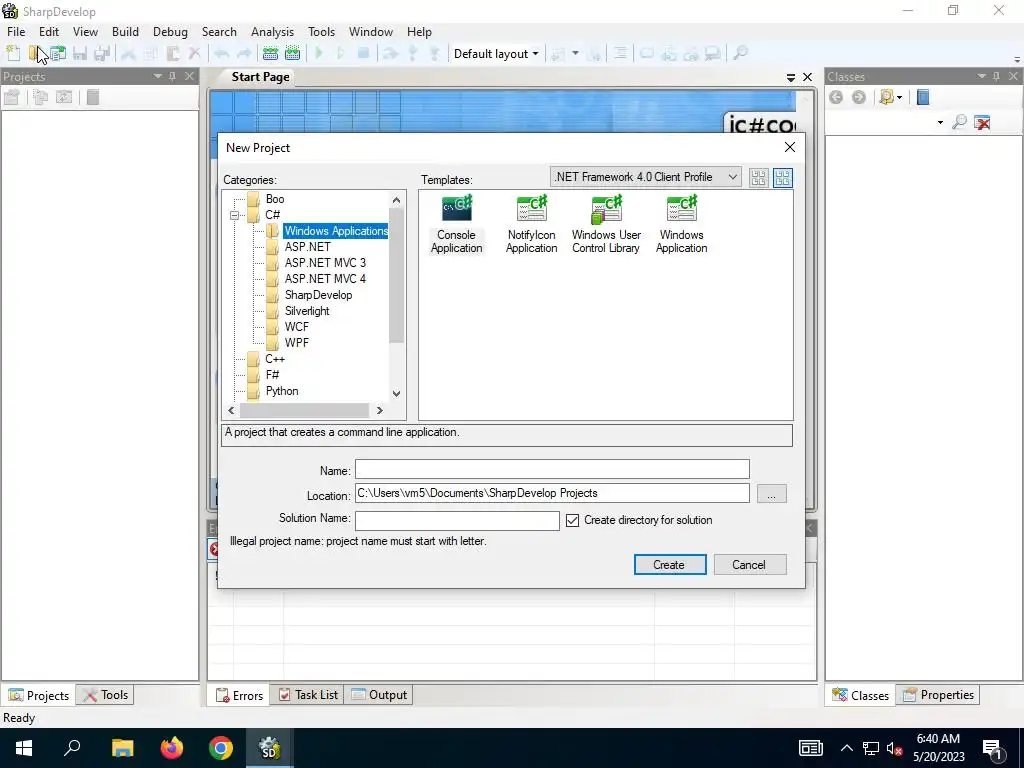Open the Analysis menu
Screen dimensions: 1024x768
coord(272,31)
